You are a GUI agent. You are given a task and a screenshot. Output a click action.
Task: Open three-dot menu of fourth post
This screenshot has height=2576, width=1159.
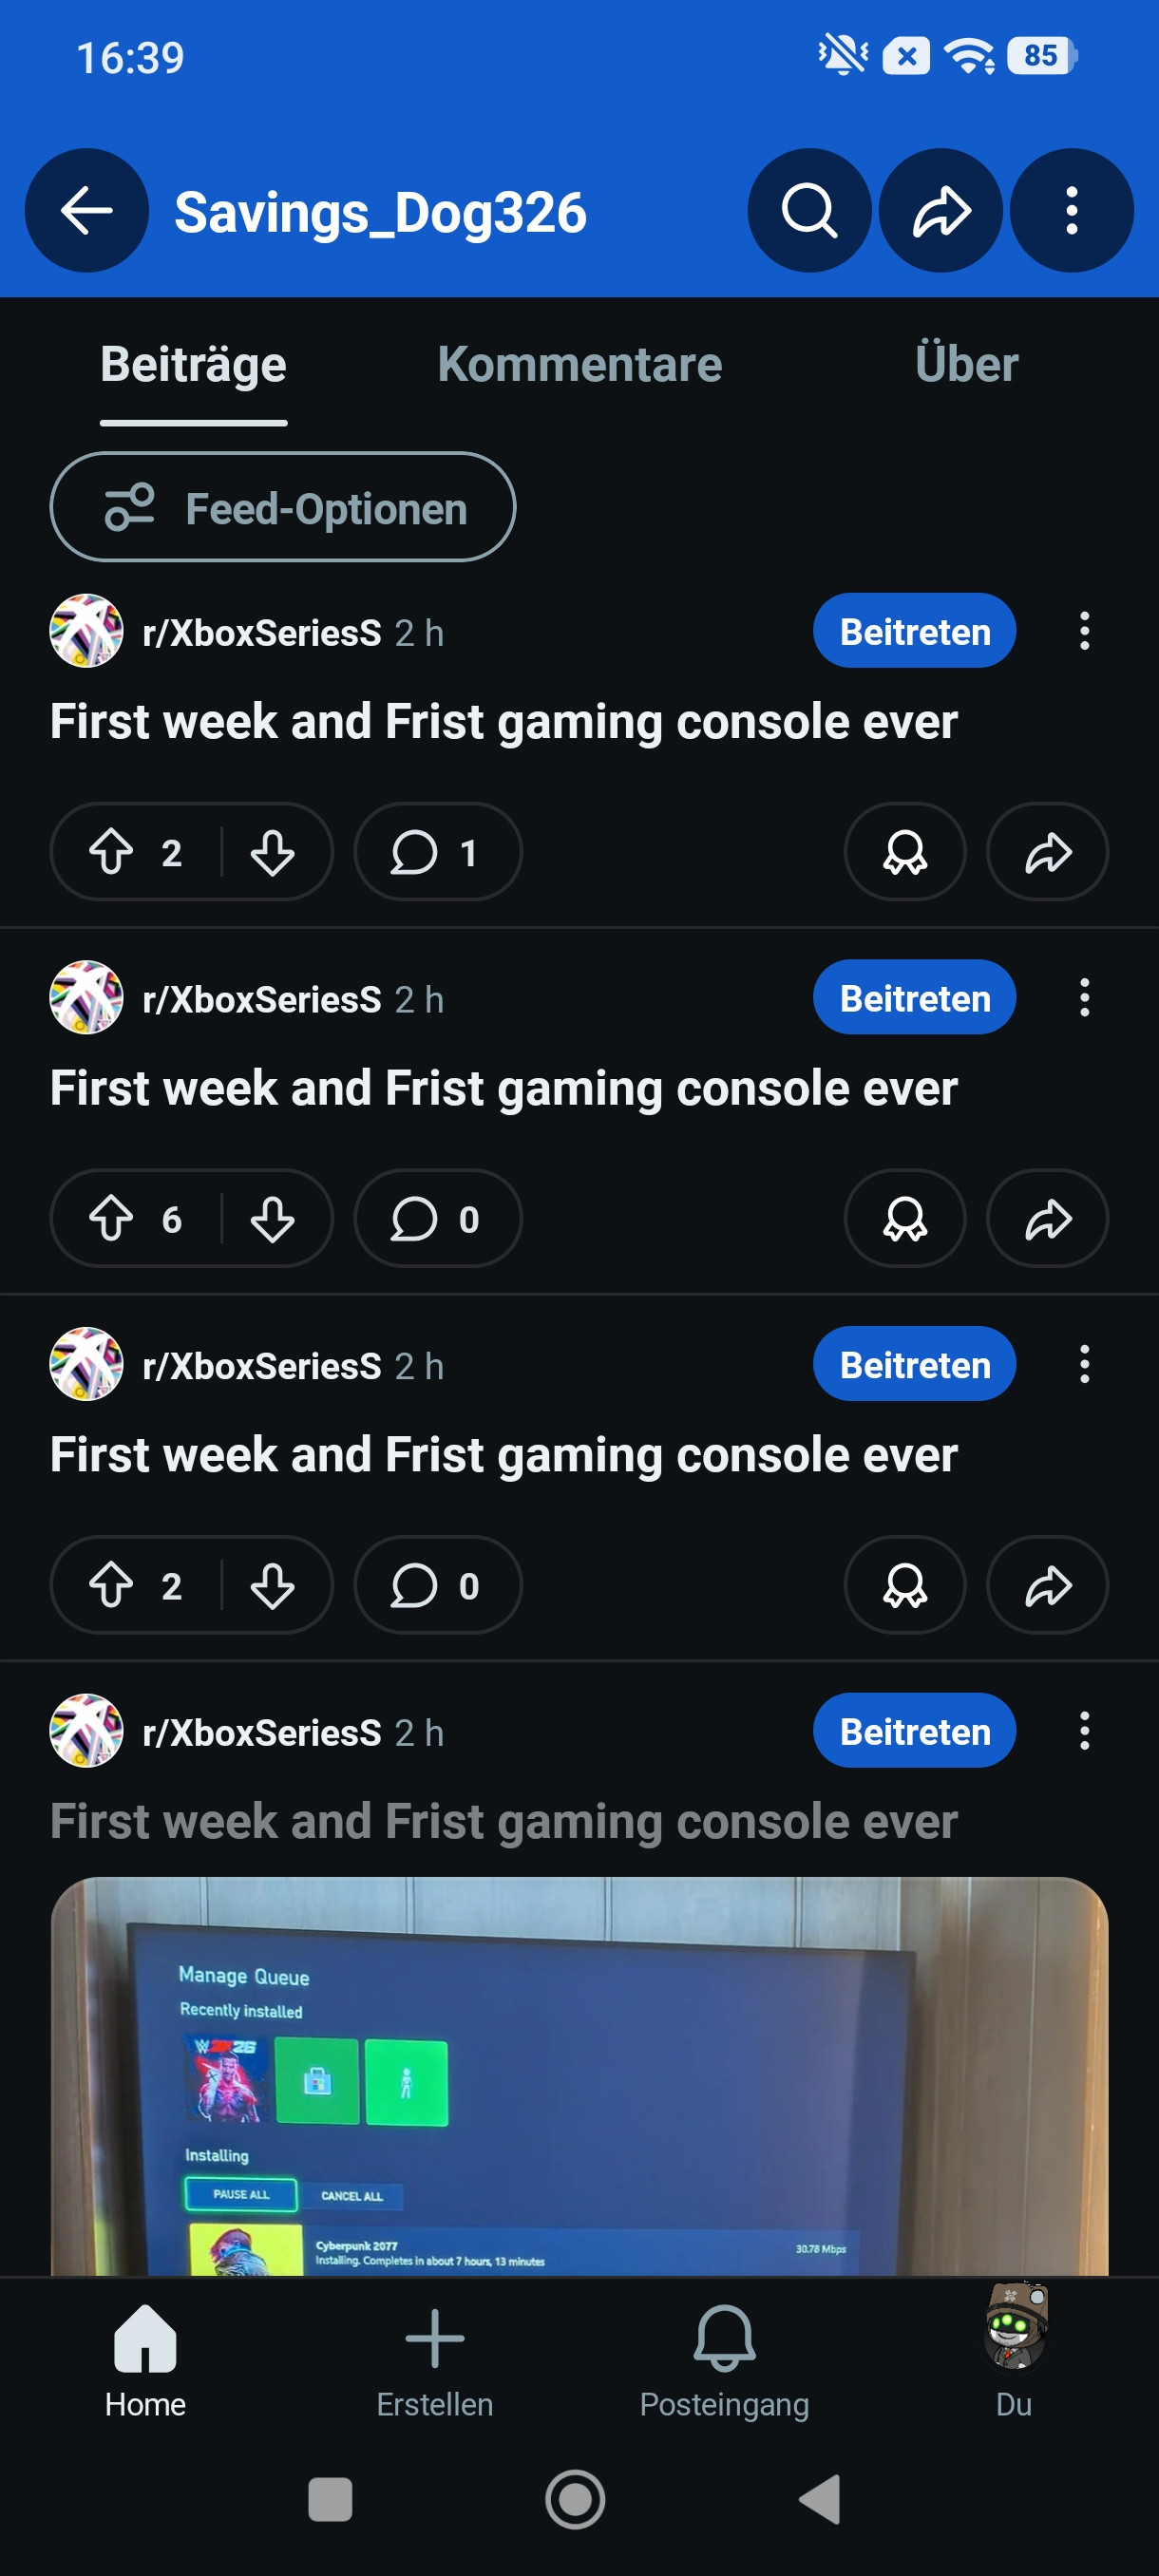1084,1731
